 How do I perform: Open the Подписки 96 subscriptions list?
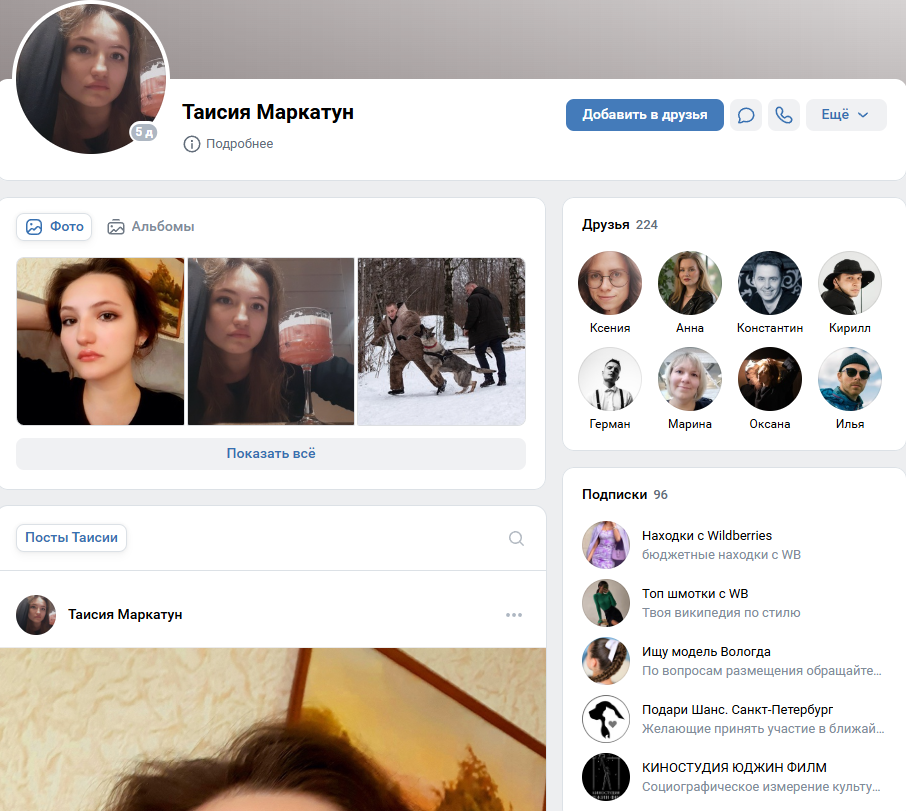click(x=625, y=494)
